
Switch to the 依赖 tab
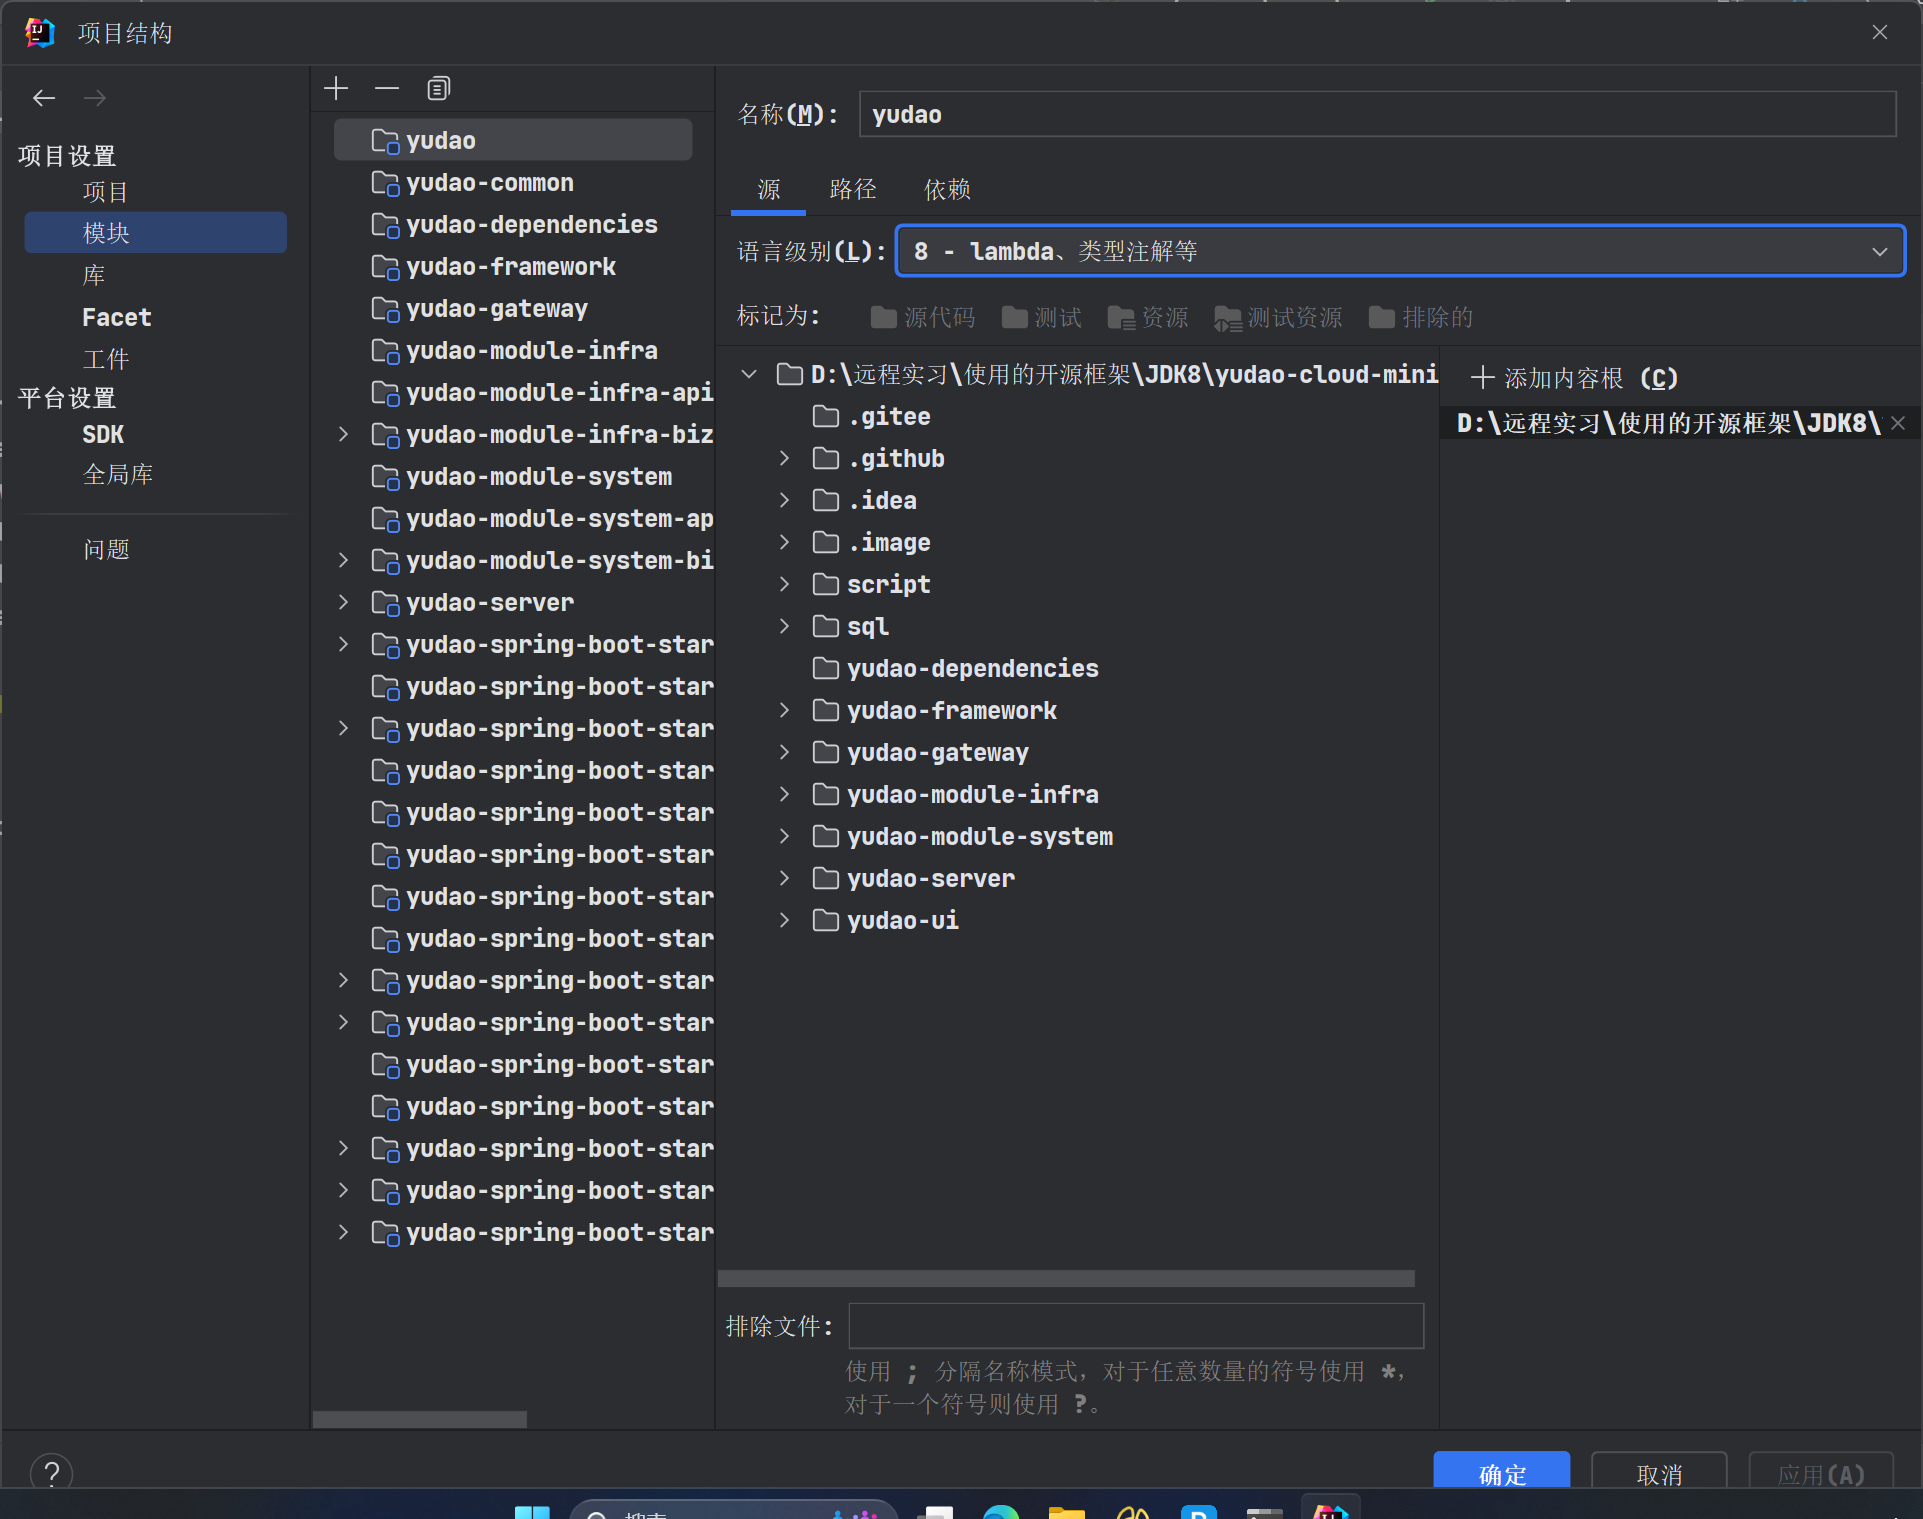pyautogui.click(x=946, y=190)
